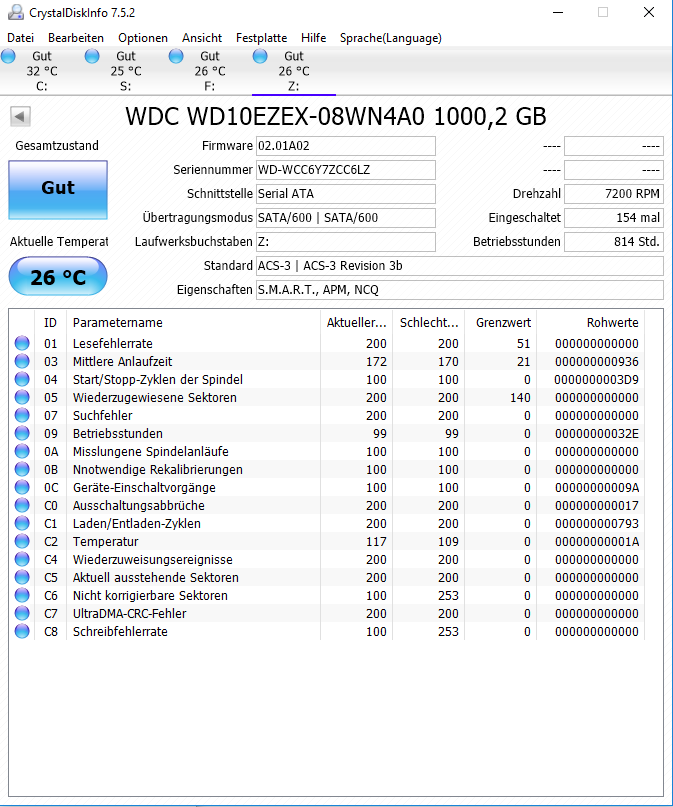Image resolution: width=673 pixels, height=807 pixels.
Task: Open the Datei menu
Action: [21, 38]
